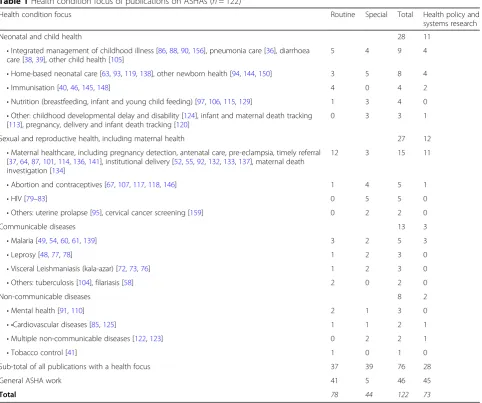The height and width of the screenshot is (403, 482).
Task: Select the 'Non-communicable diseases' section heading
Action: click(x=45, y=297)
